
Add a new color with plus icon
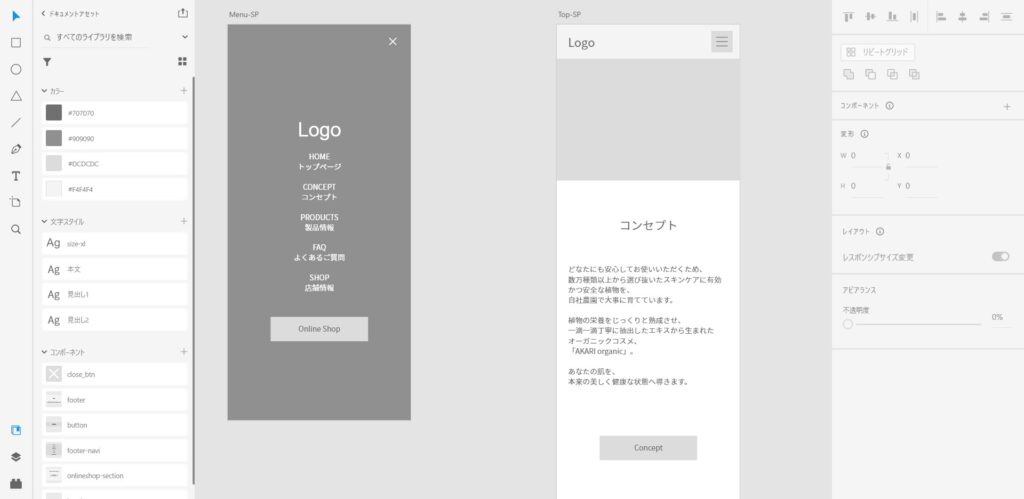tap(184, 91)
